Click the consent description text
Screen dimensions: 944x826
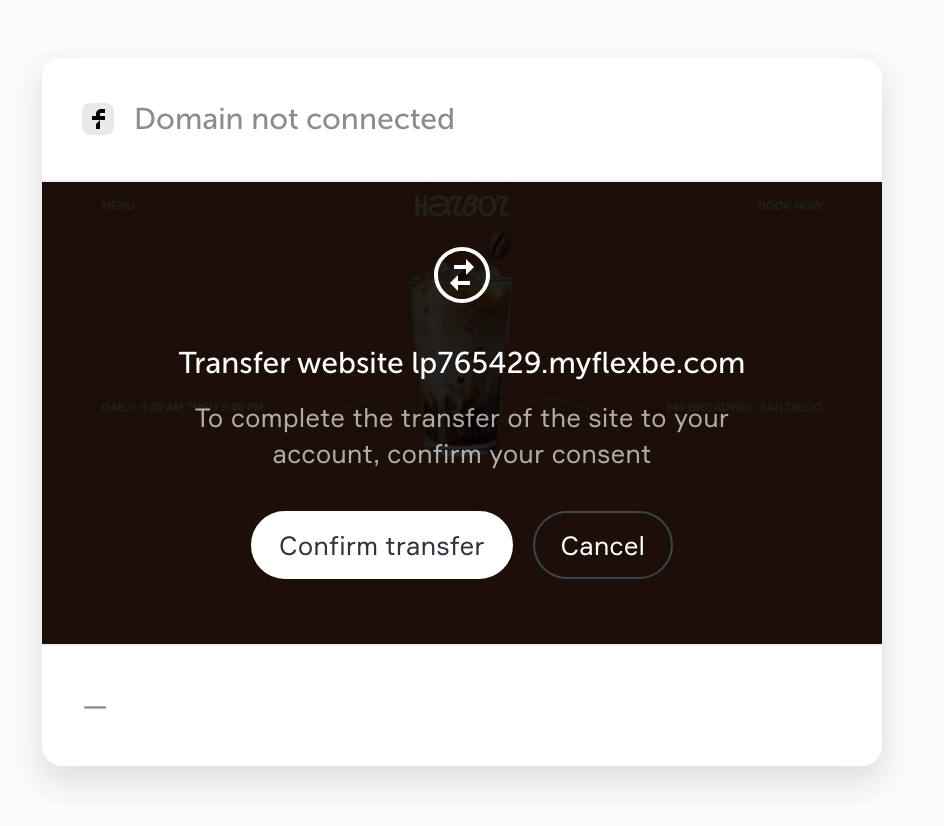click(462, 436)
